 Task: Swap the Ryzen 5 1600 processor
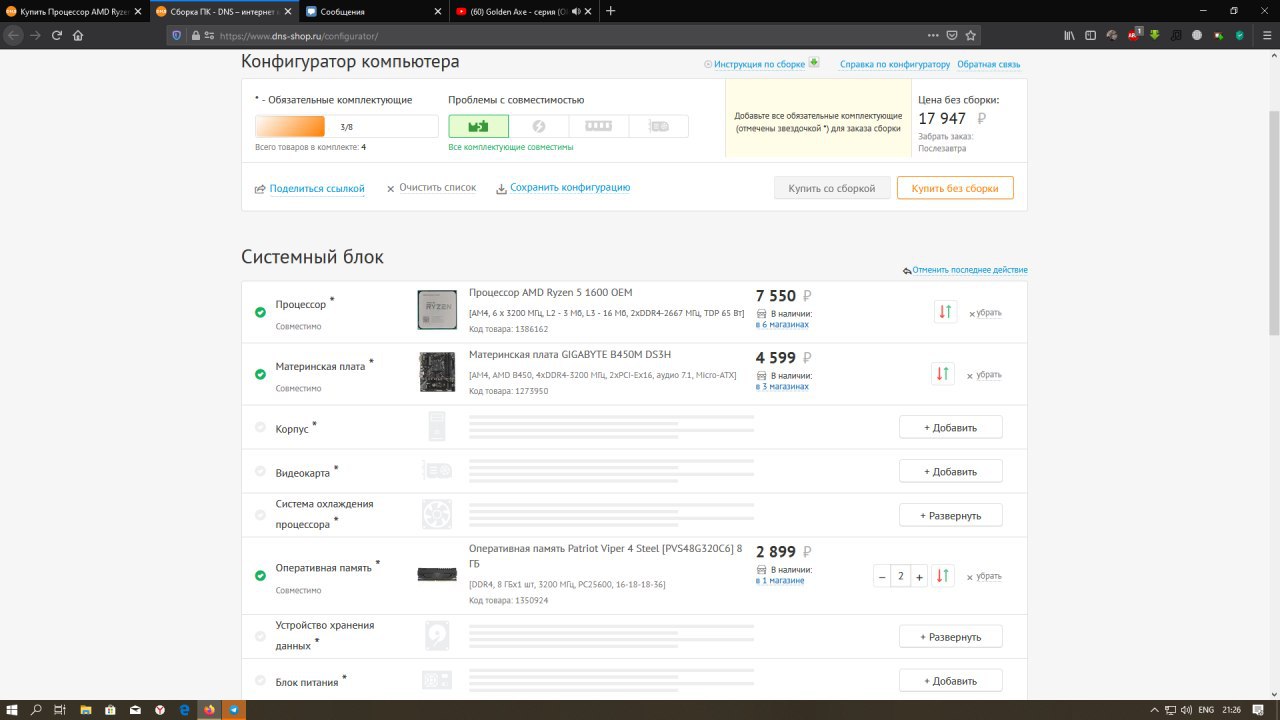945,312
